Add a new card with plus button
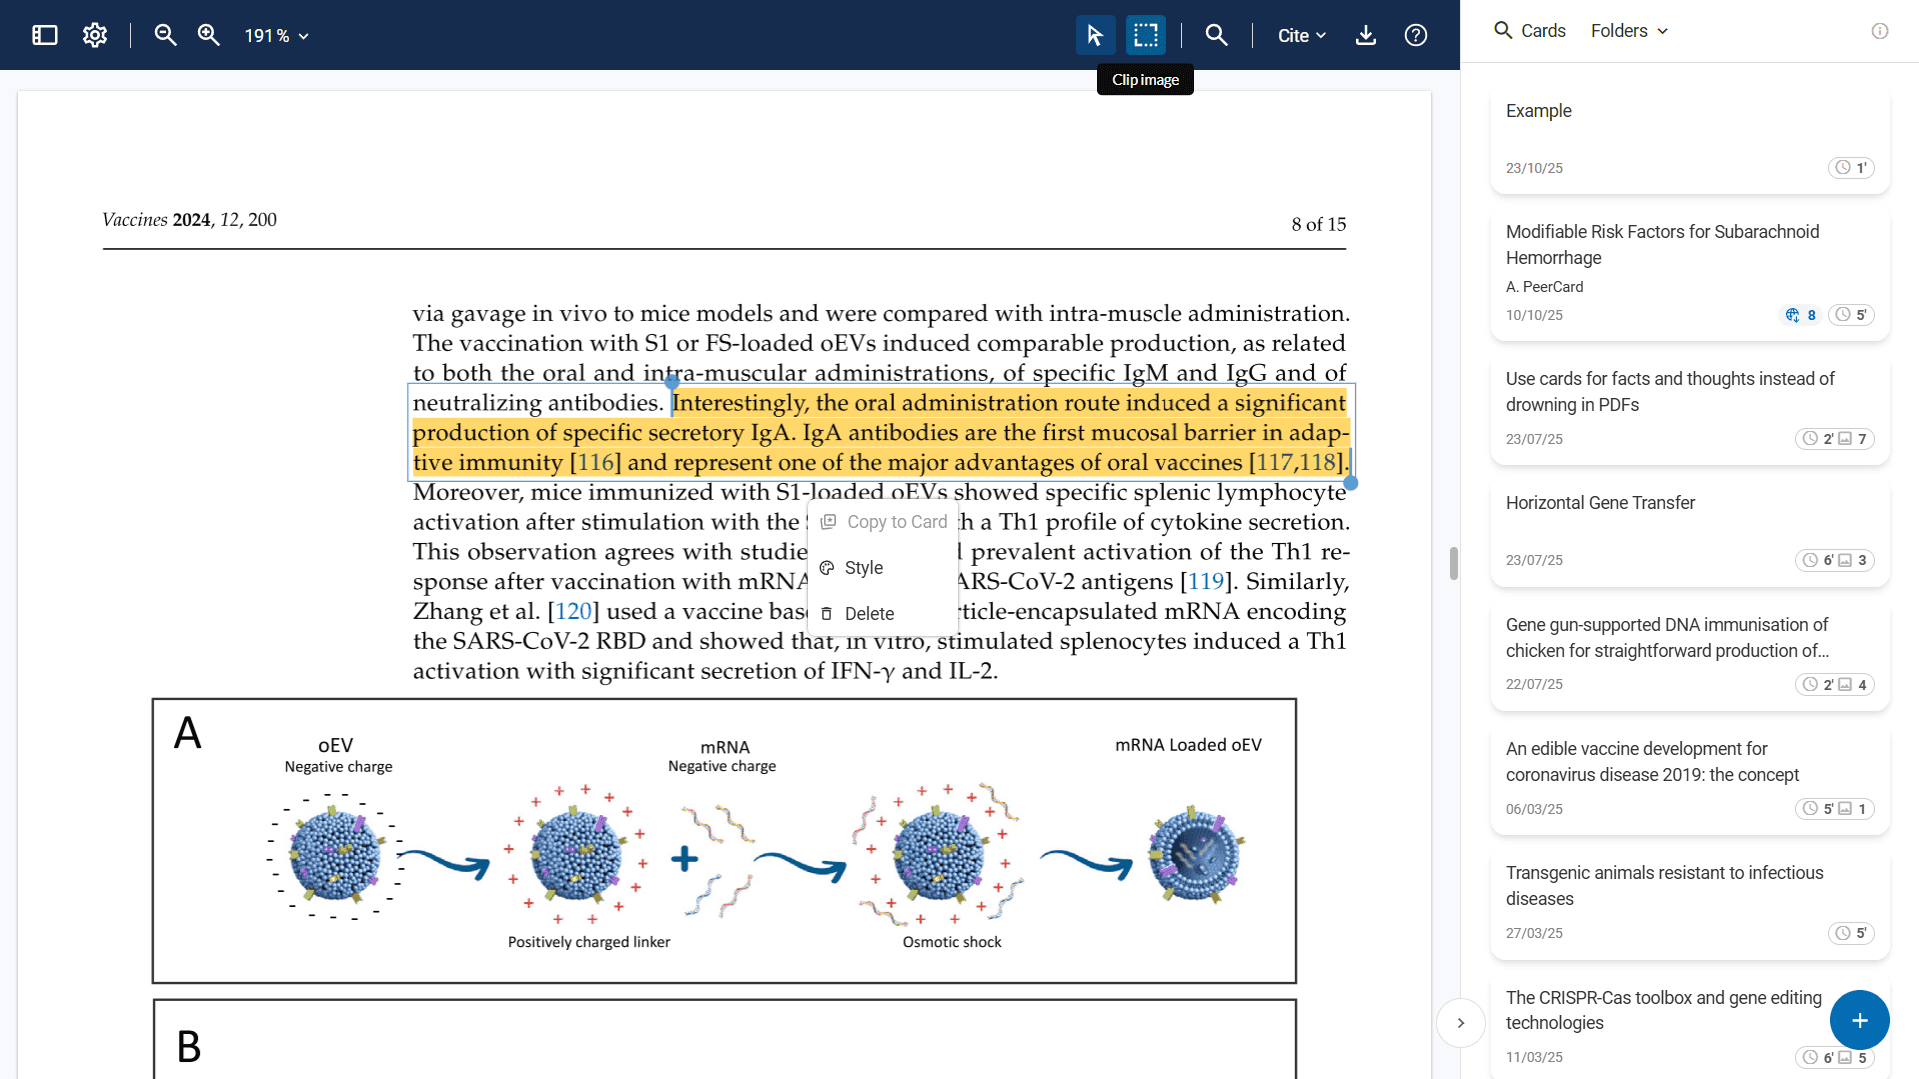1919x1079 pixels. click(x=1859, y=1020)
